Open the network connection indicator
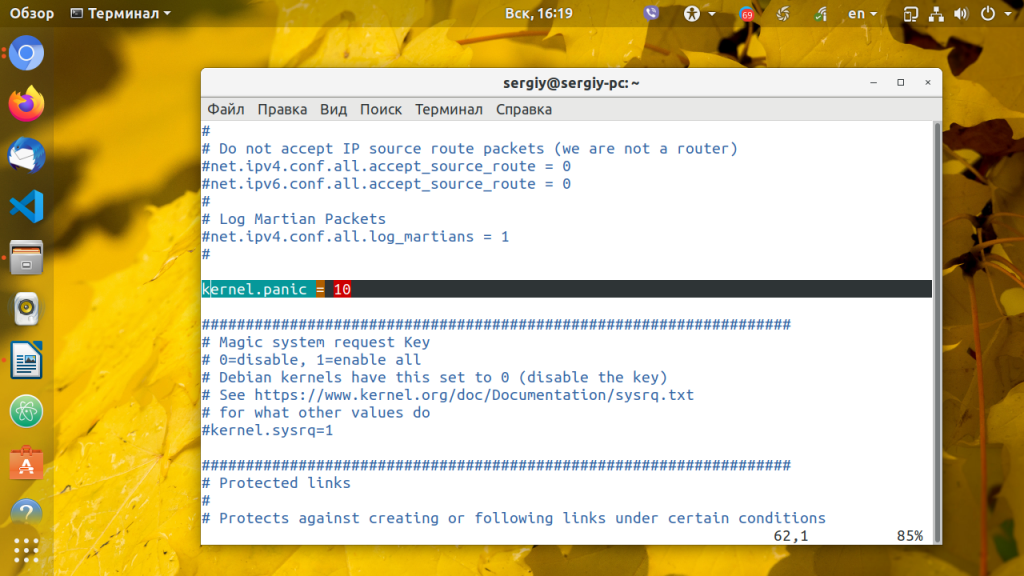 [935, 13]
